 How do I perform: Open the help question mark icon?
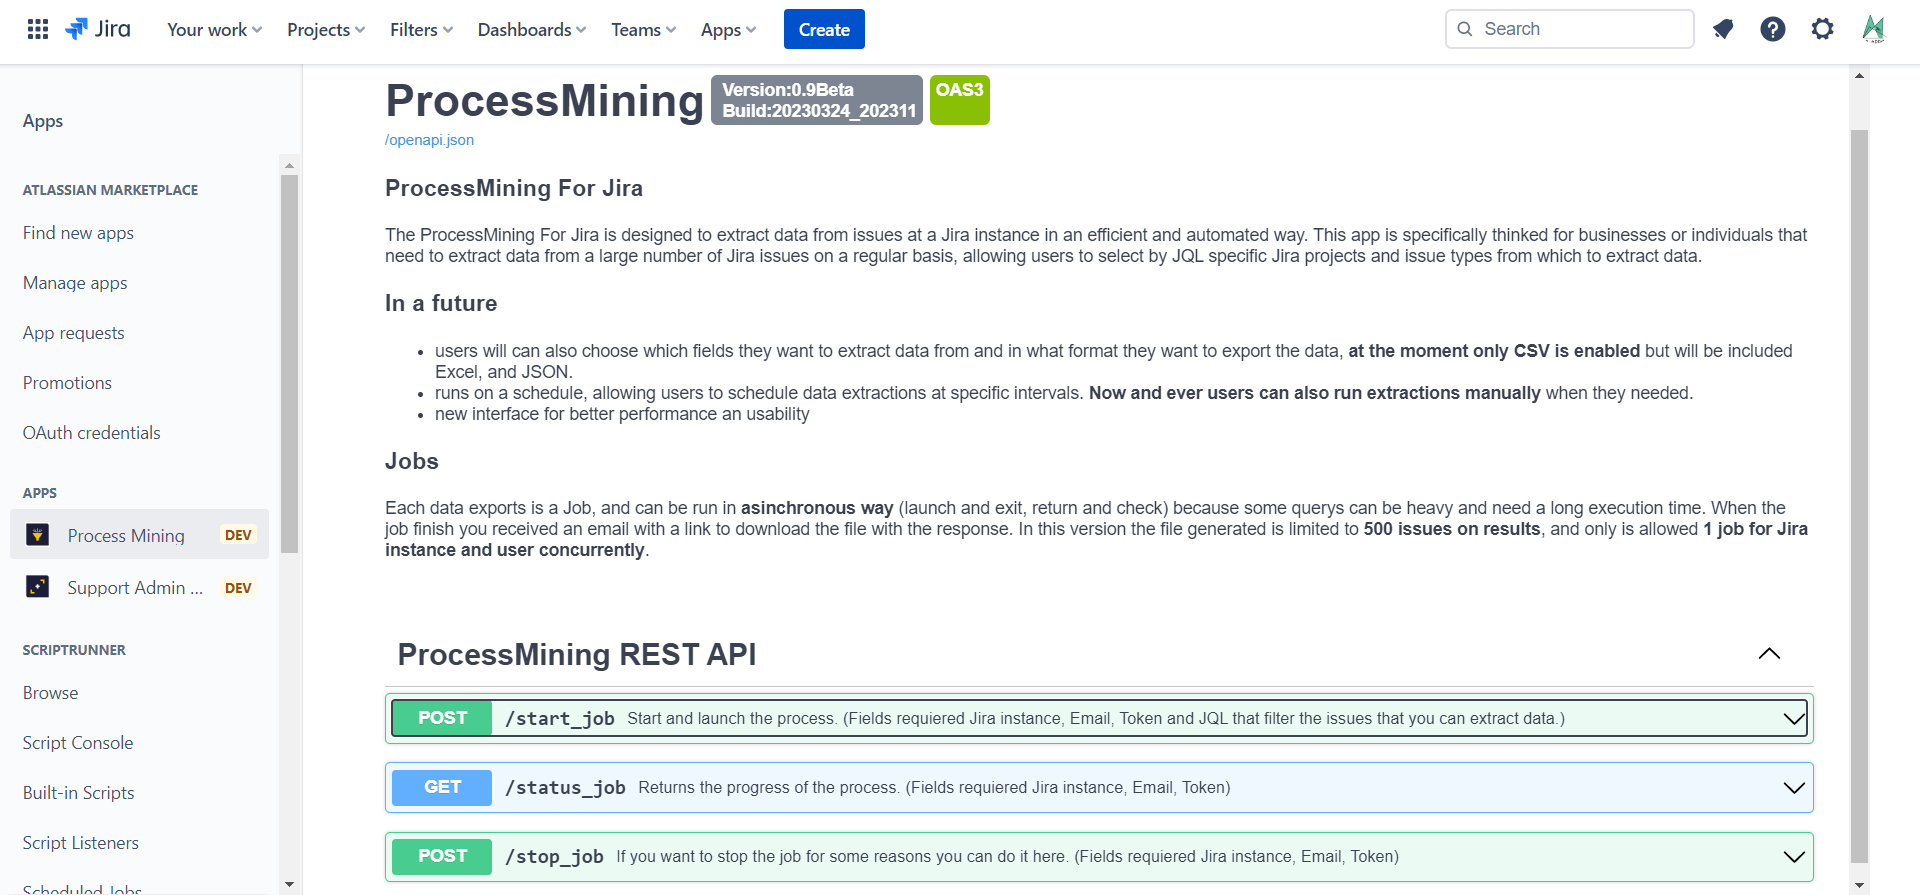coord(1772,29)
